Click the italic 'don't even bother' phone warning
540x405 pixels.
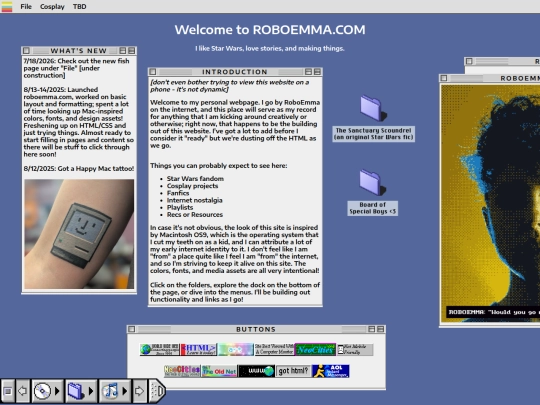(x=229, y=86)
